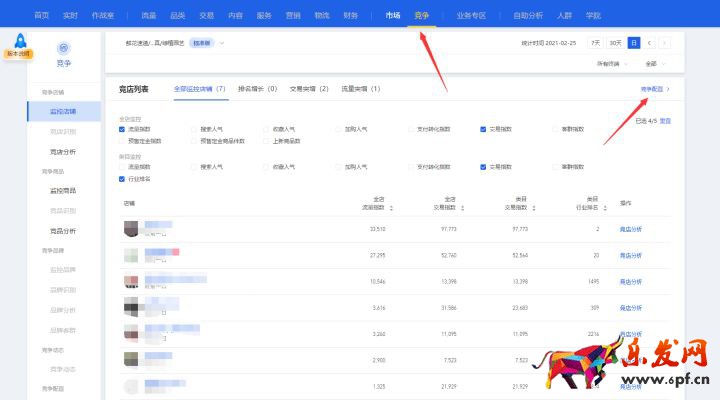Image resolution: width=720 pixels, height=400 pixels.
Task: Go to next date with right arrow
Action: click(x=665, y=43)
